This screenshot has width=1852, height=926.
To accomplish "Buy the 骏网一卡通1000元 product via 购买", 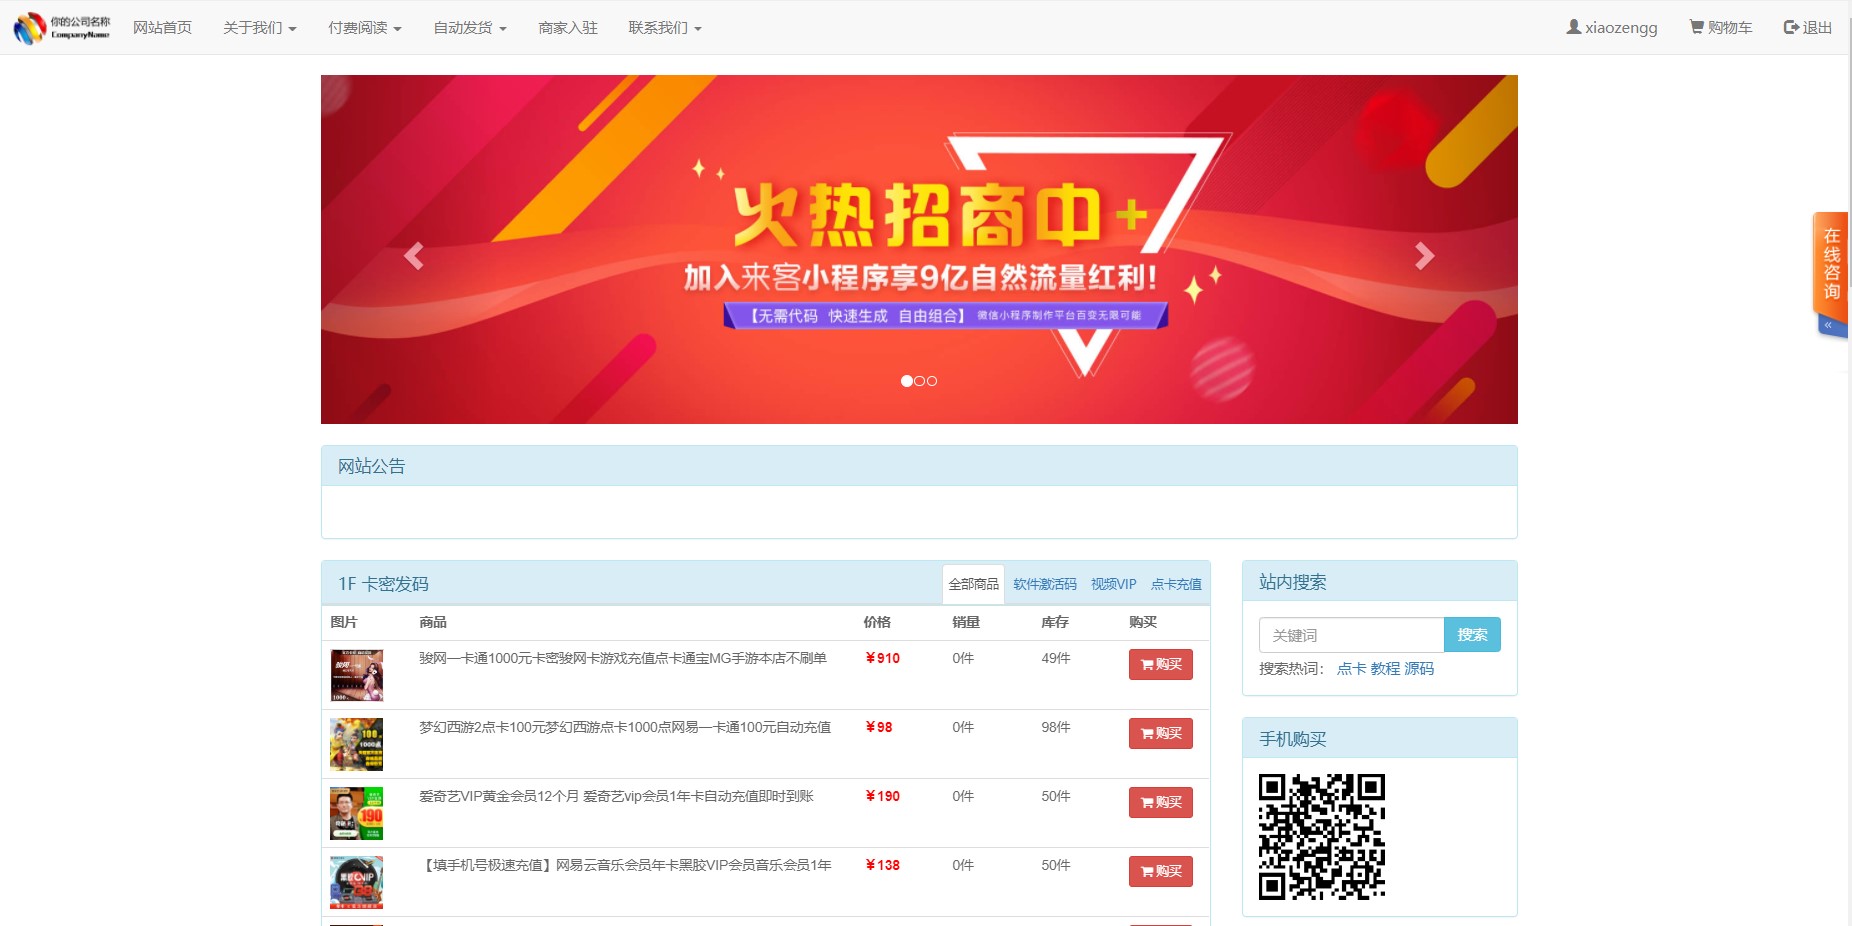I will click(x=1160, y=664).
